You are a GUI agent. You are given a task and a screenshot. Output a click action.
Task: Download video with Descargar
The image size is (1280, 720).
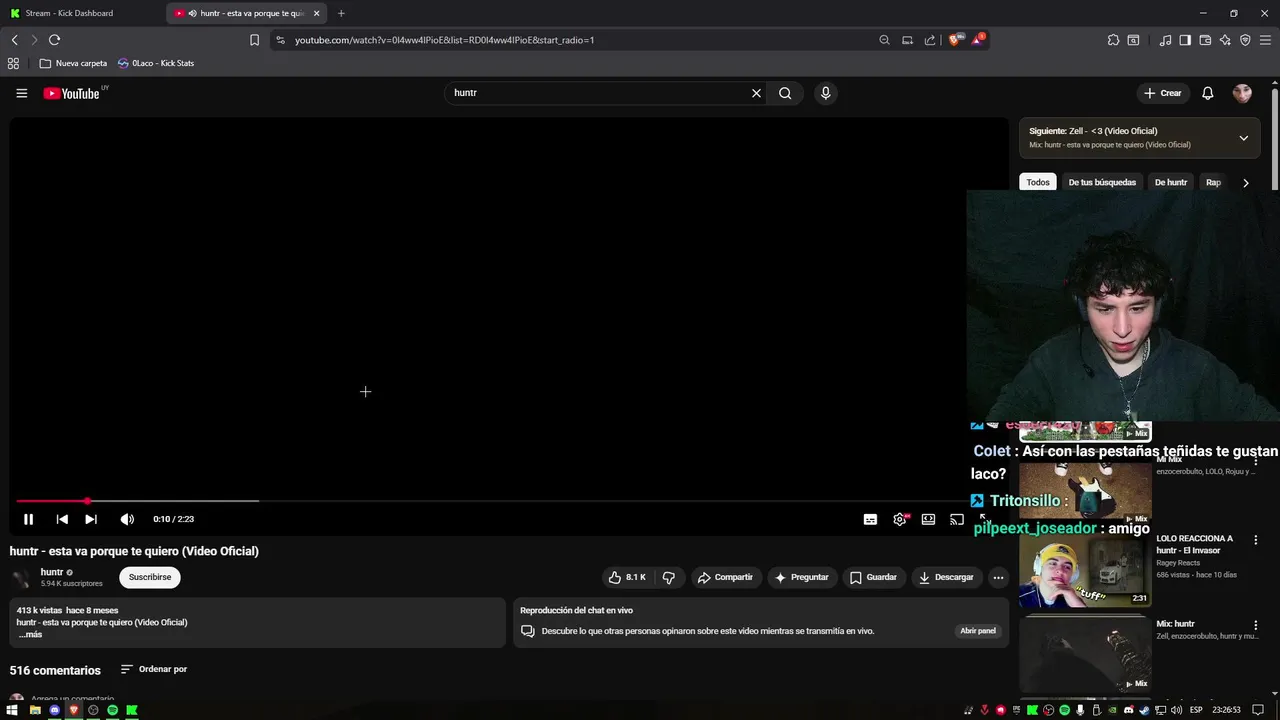[x=946, y=577]
